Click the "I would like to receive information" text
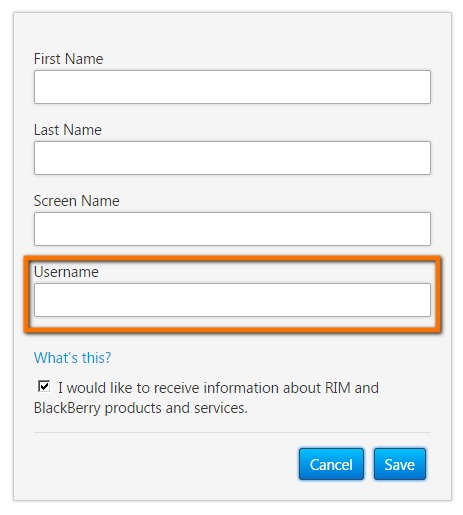 click(171, 388)
